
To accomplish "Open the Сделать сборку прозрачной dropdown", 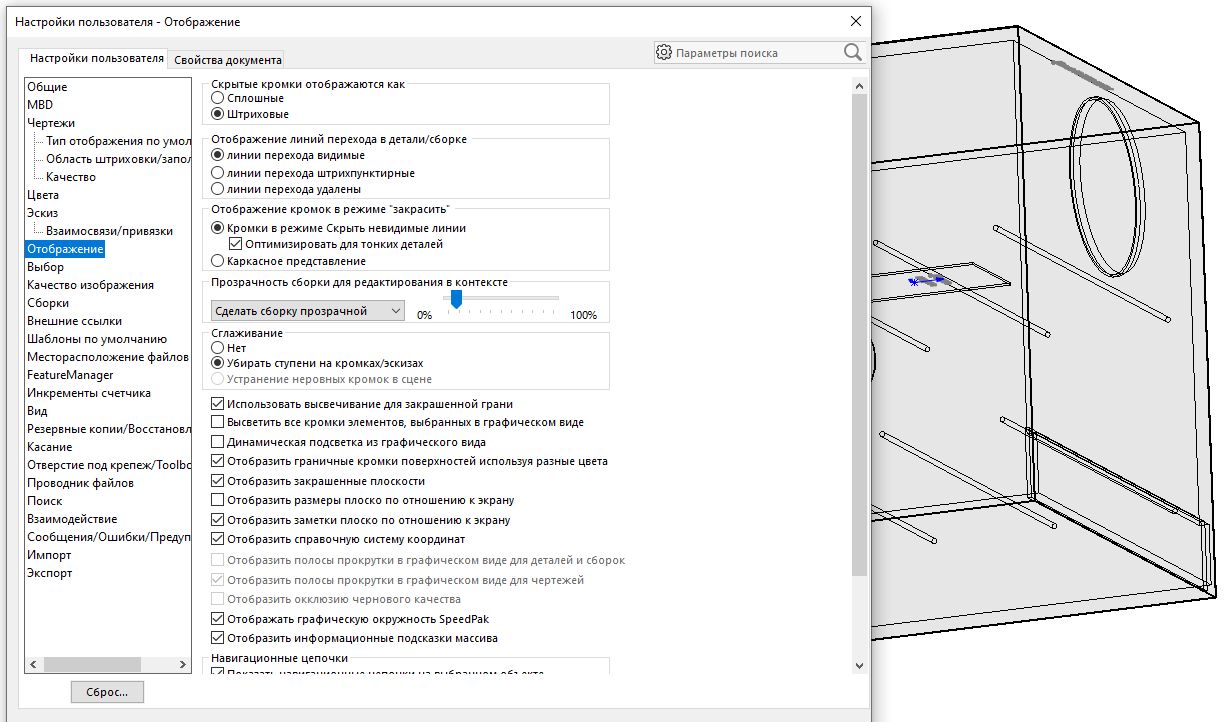I will coord(308,311).
